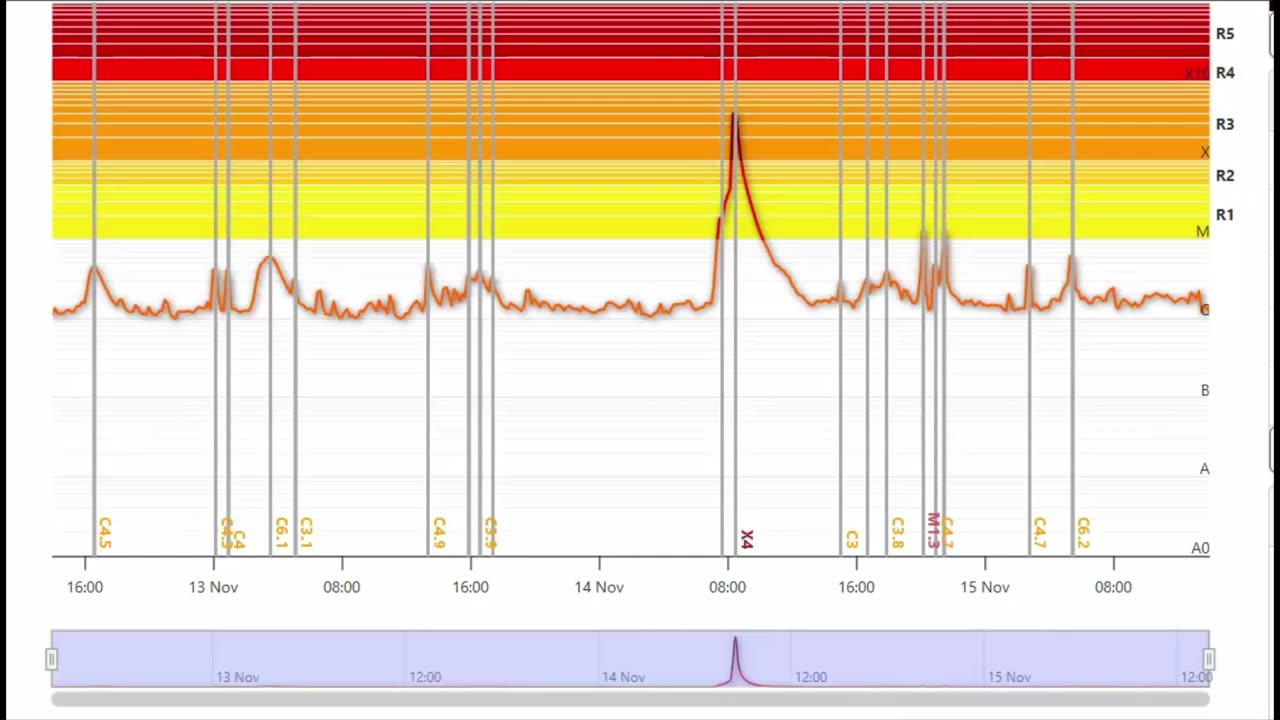Click the 15 Nov label in the navigator
This screenshot has width=1280, height=720.
tap(1009, 677)
